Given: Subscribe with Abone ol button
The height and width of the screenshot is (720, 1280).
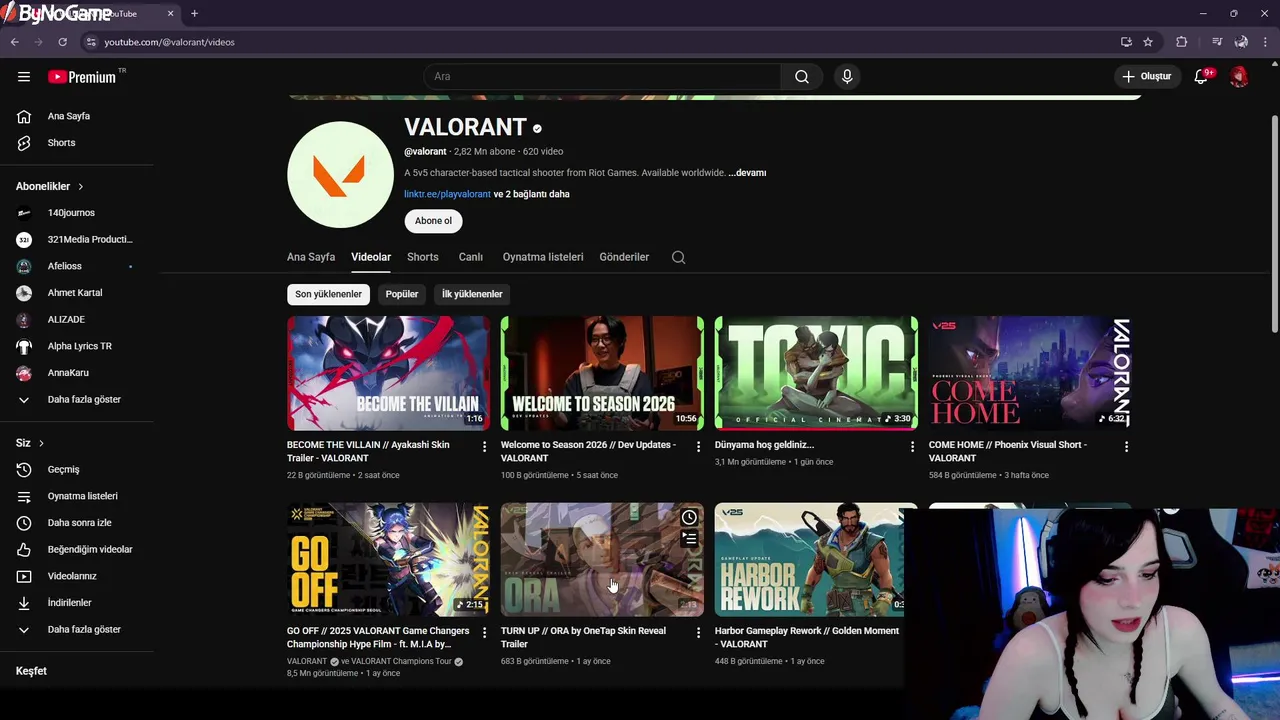Looking at the screenshot, I should point(433,221).
